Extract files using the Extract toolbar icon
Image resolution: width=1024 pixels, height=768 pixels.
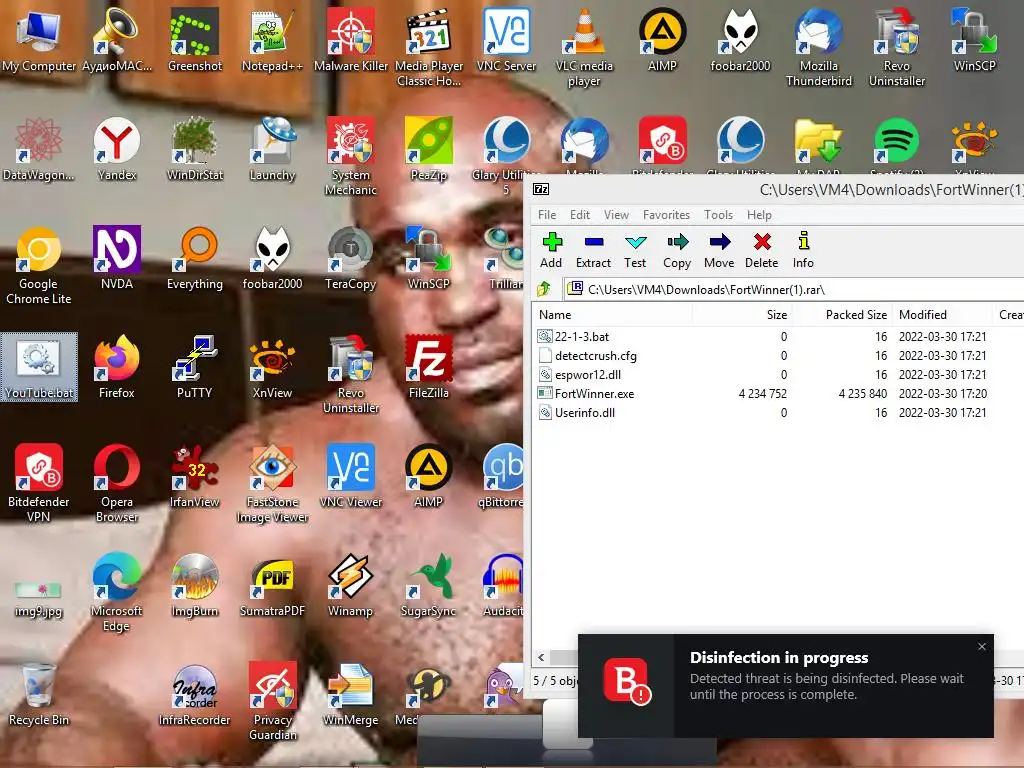click(593, 251)
